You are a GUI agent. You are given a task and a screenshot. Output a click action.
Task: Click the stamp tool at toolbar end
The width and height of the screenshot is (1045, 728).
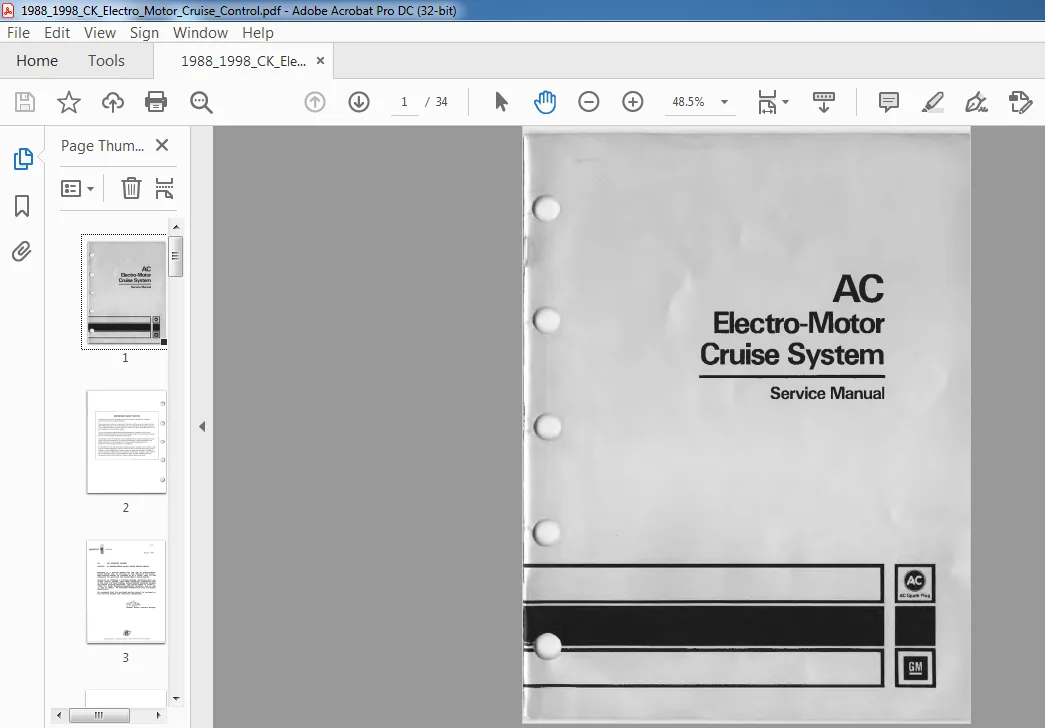pyautogui.click(x=1020, y=102)
